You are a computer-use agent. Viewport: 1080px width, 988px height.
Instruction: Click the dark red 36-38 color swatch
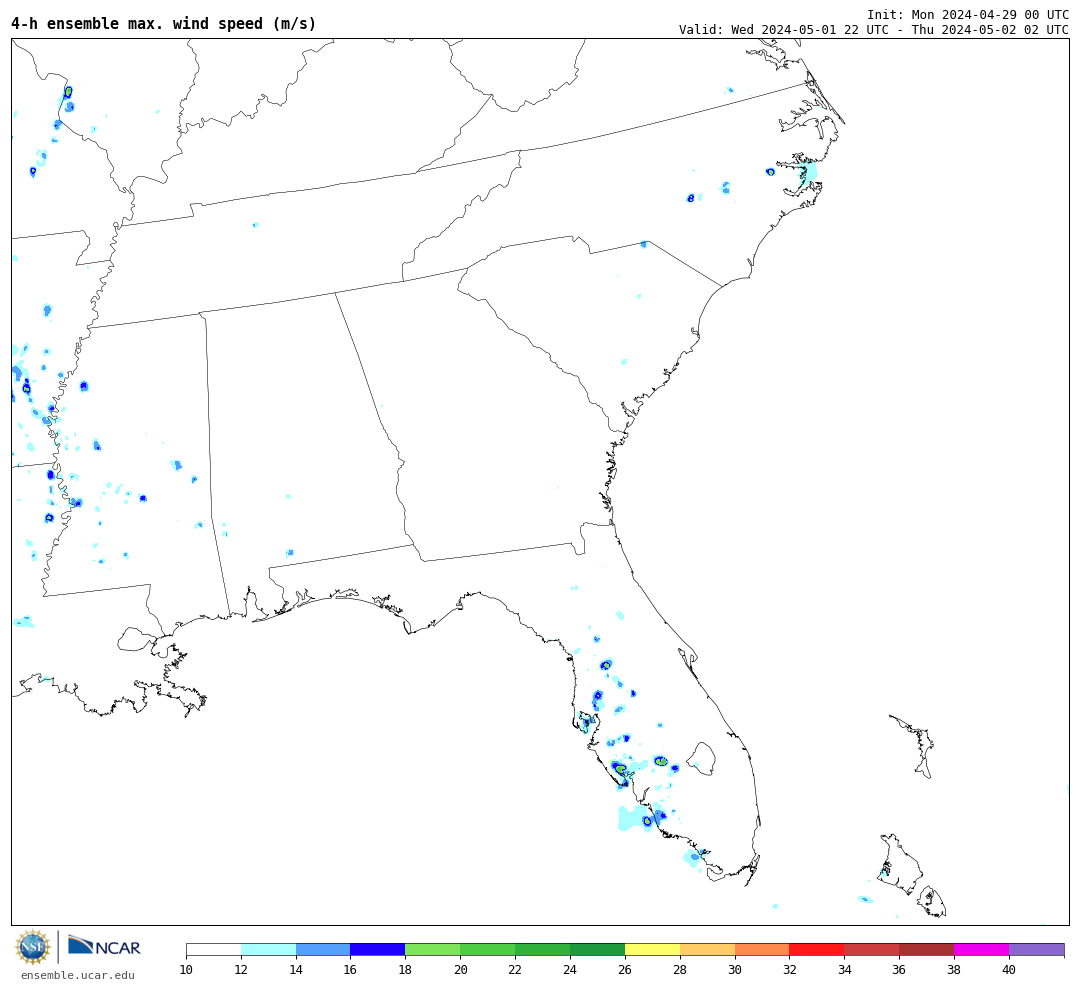pyautogui.click(x=926, y=949)
